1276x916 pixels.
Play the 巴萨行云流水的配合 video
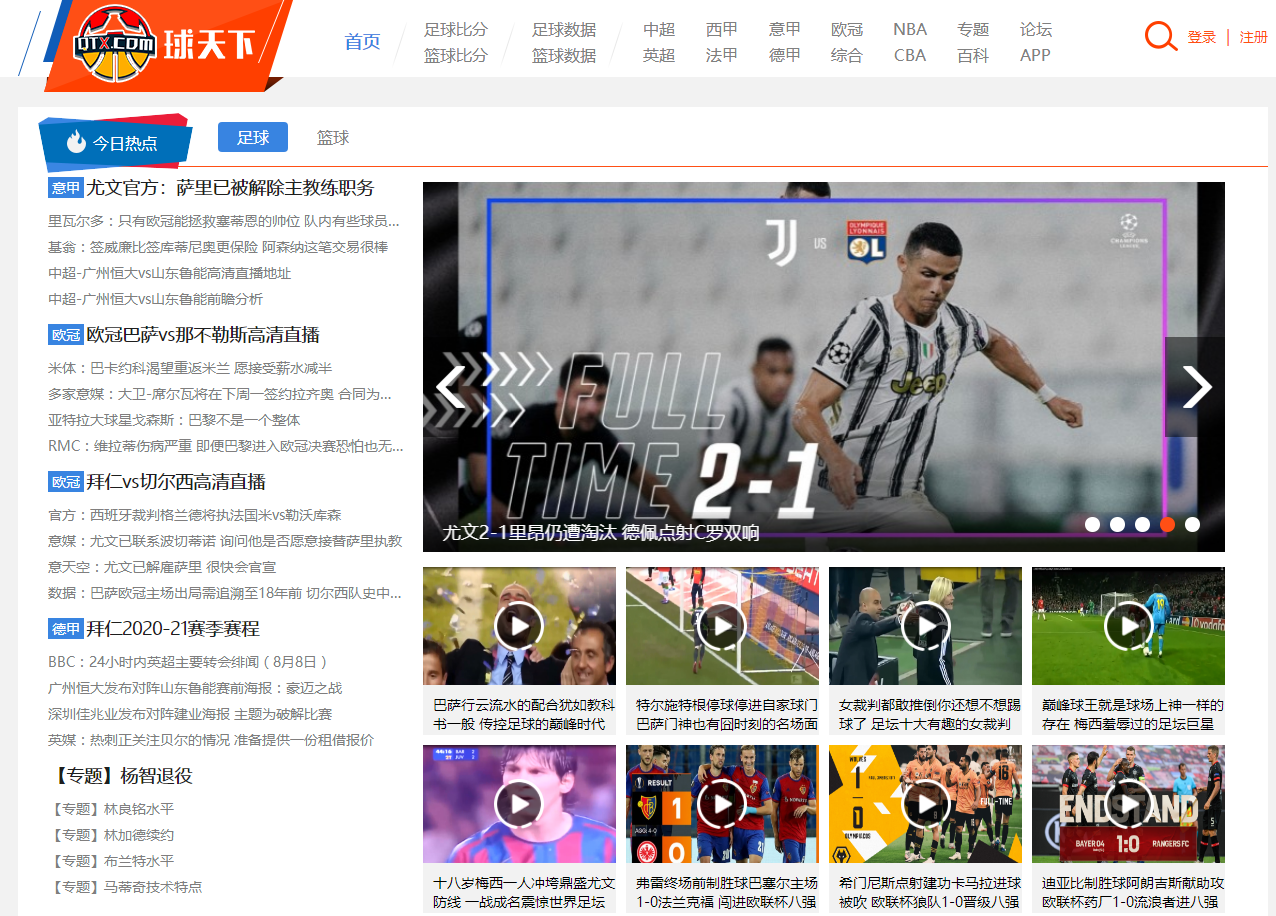coord(518,626)
